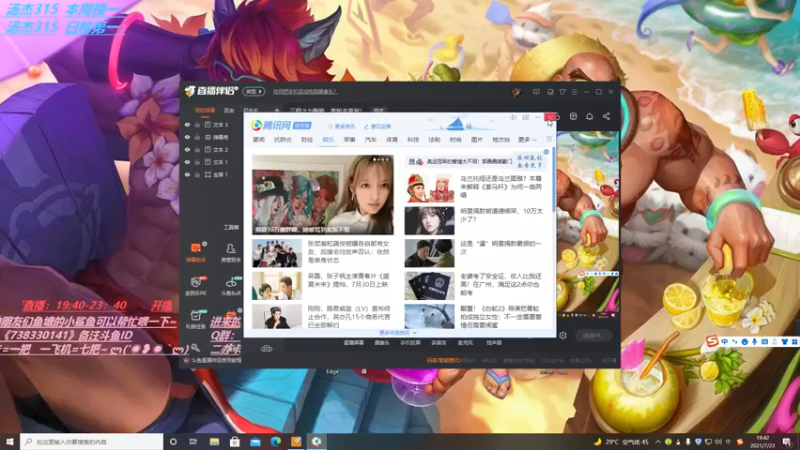Screen dimensions: 800x450
Task: Open the 斗鱼Buff tool
Action: click(231, 286)
